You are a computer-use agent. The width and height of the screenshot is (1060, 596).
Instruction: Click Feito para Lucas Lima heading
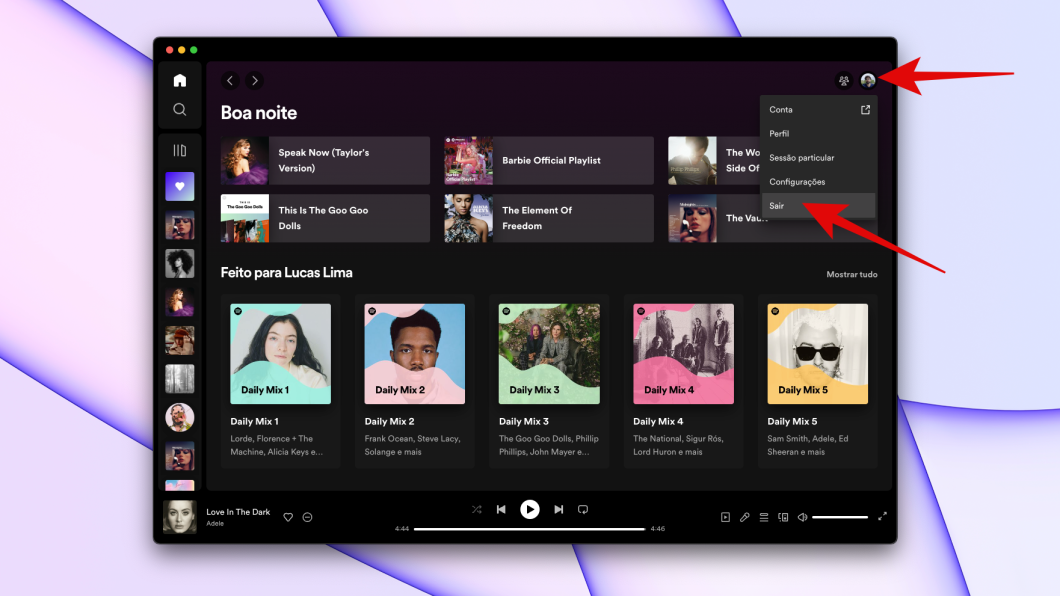[x=287, y=272]
